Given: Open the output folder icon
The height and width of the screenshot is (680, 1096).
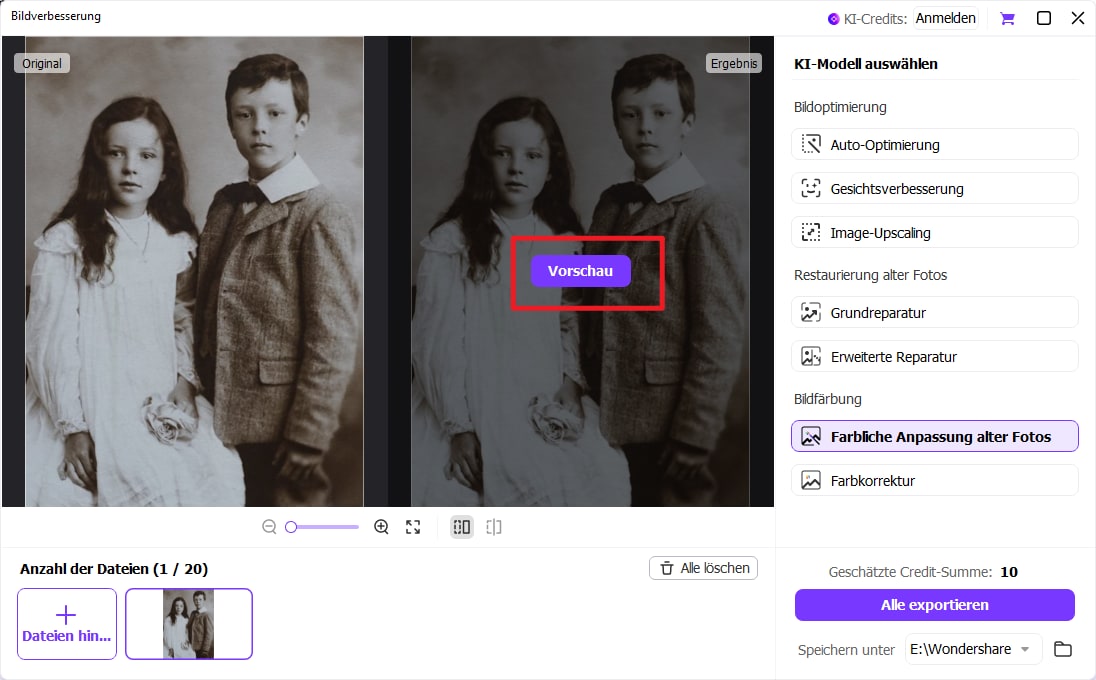Looking at the screenshot, I should (1063, 650).
